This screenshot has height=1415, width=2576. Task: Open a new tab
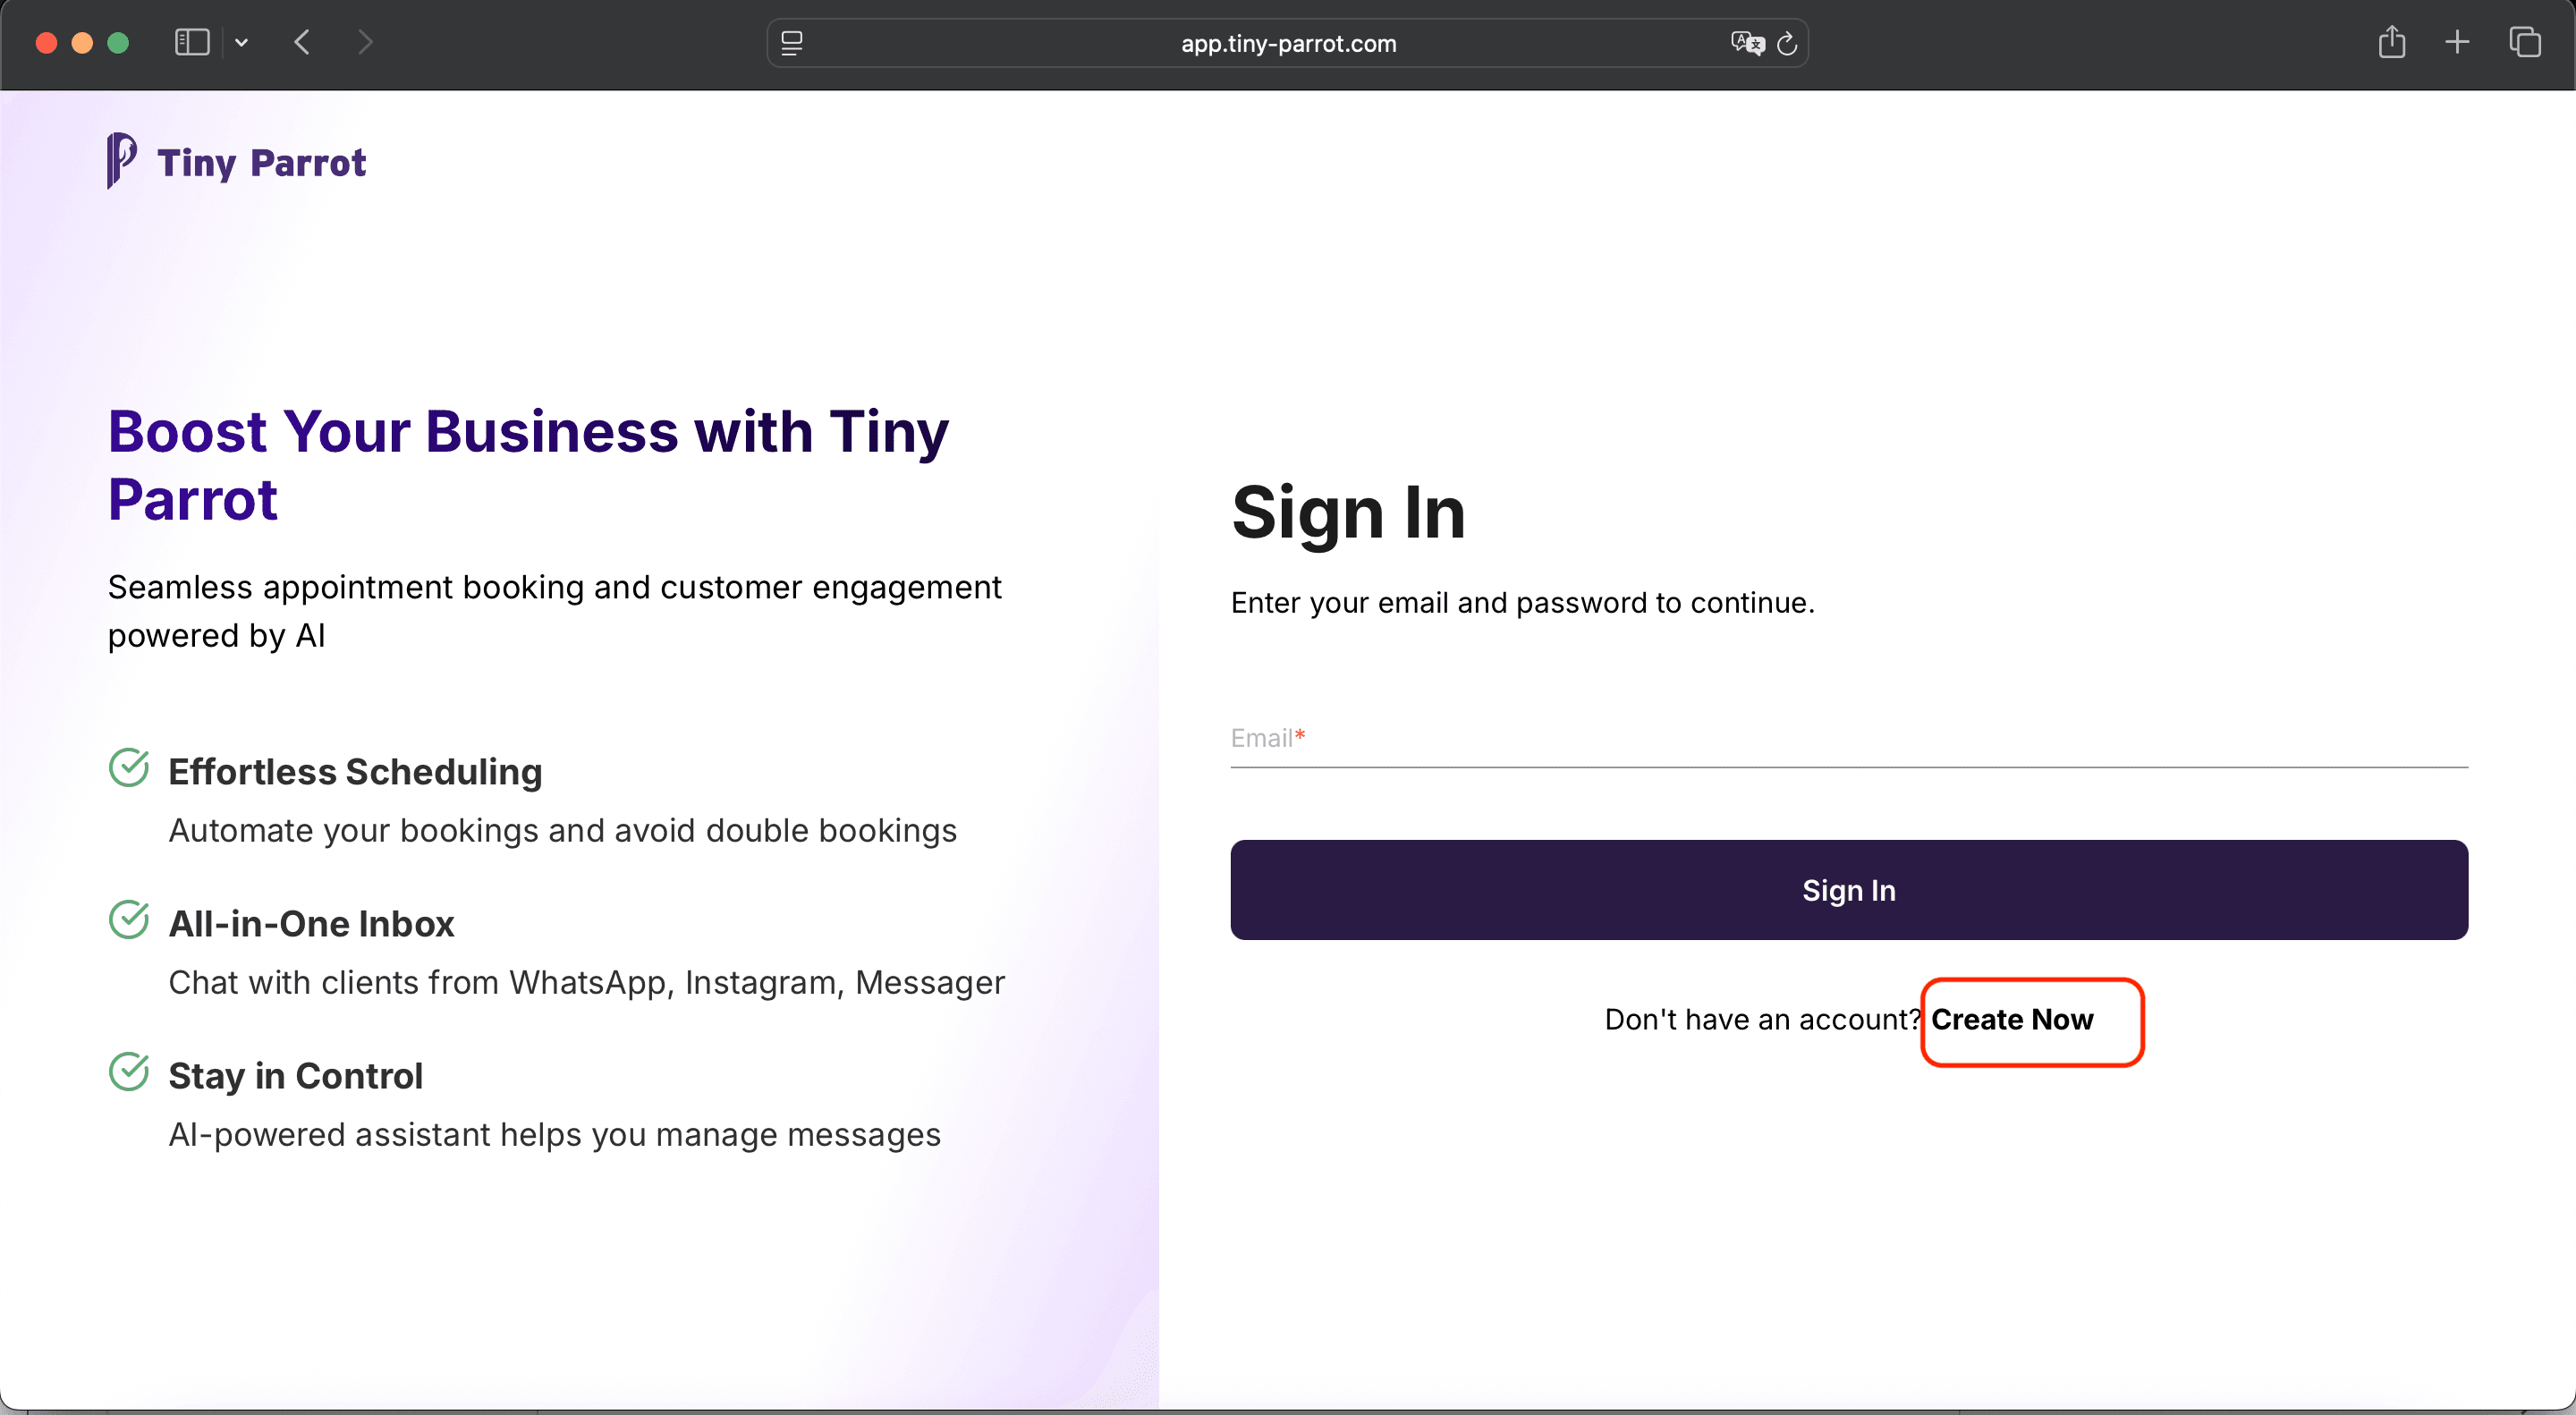coord(2458,42)
